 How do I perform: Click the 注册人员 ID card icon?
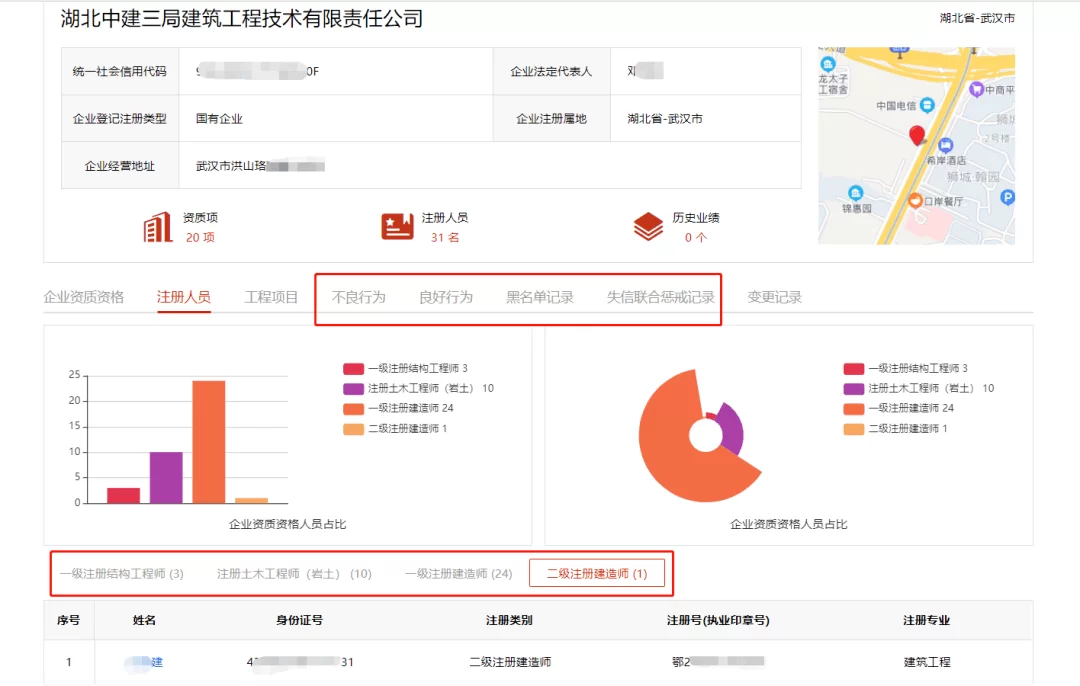click(397, 227)
